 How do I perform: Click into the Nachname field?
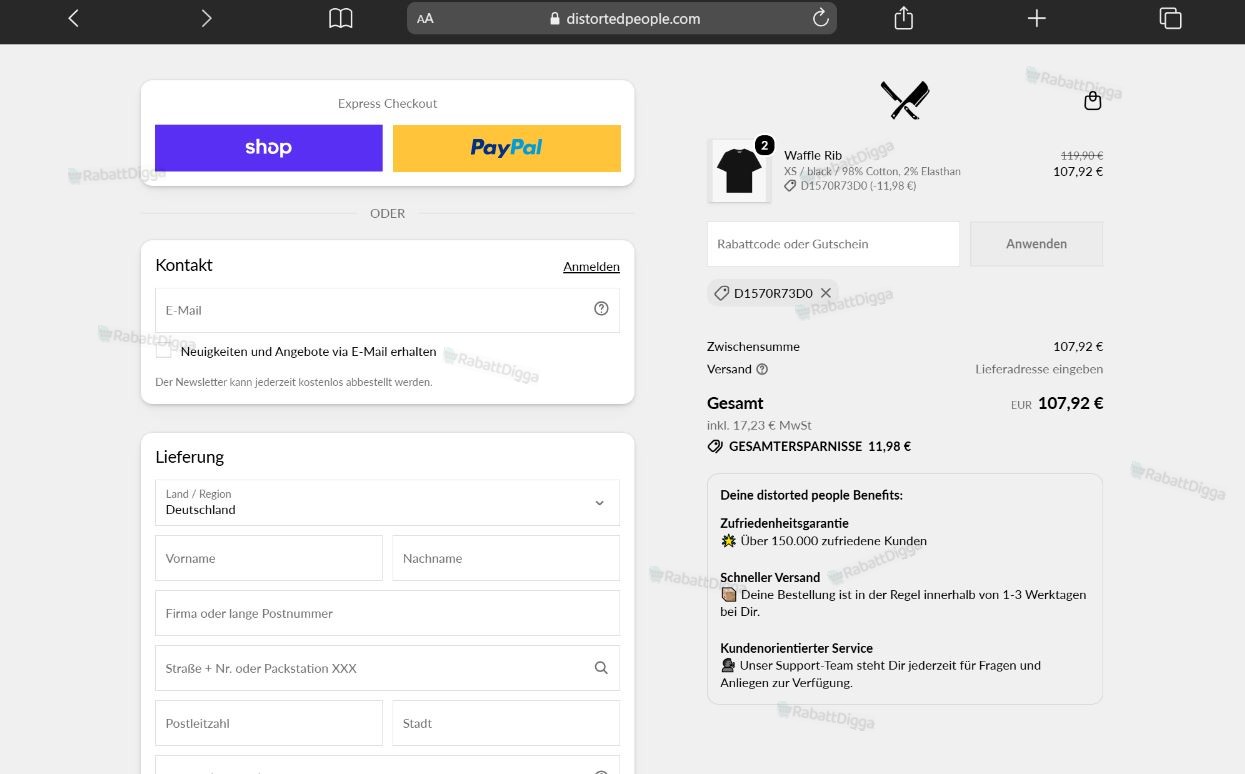click(506, 558)
